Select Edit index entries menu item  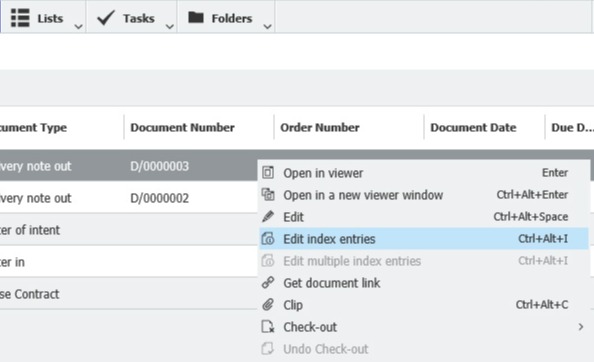424,239
